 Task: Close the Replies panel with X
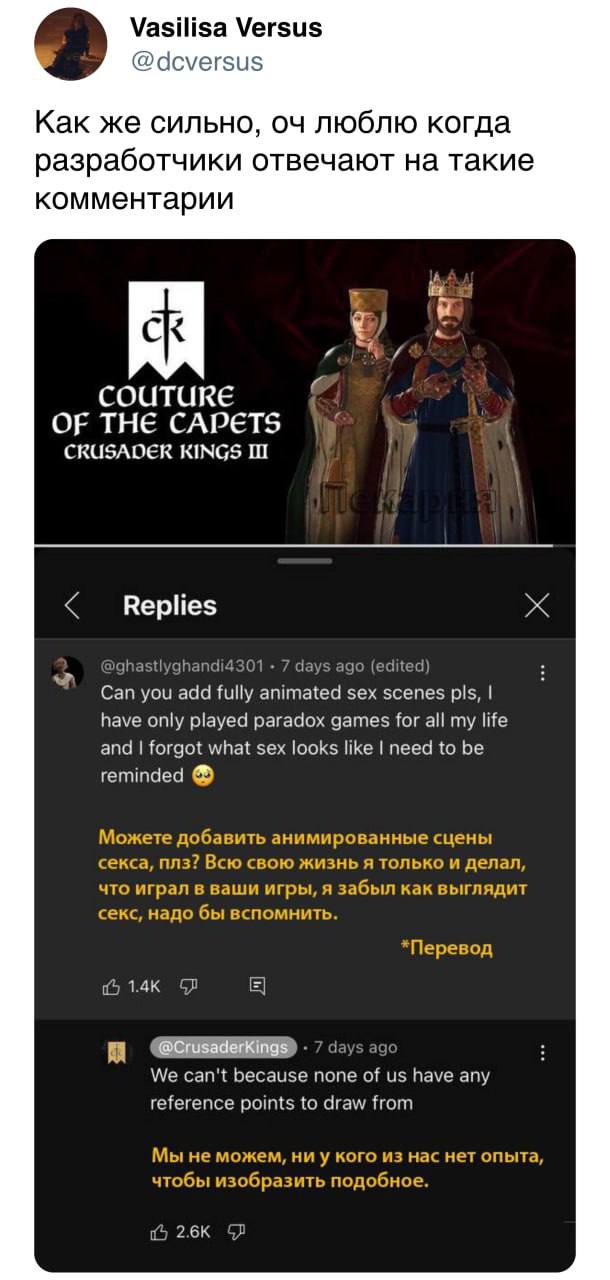pyautogui.click(x=537, y=605)
